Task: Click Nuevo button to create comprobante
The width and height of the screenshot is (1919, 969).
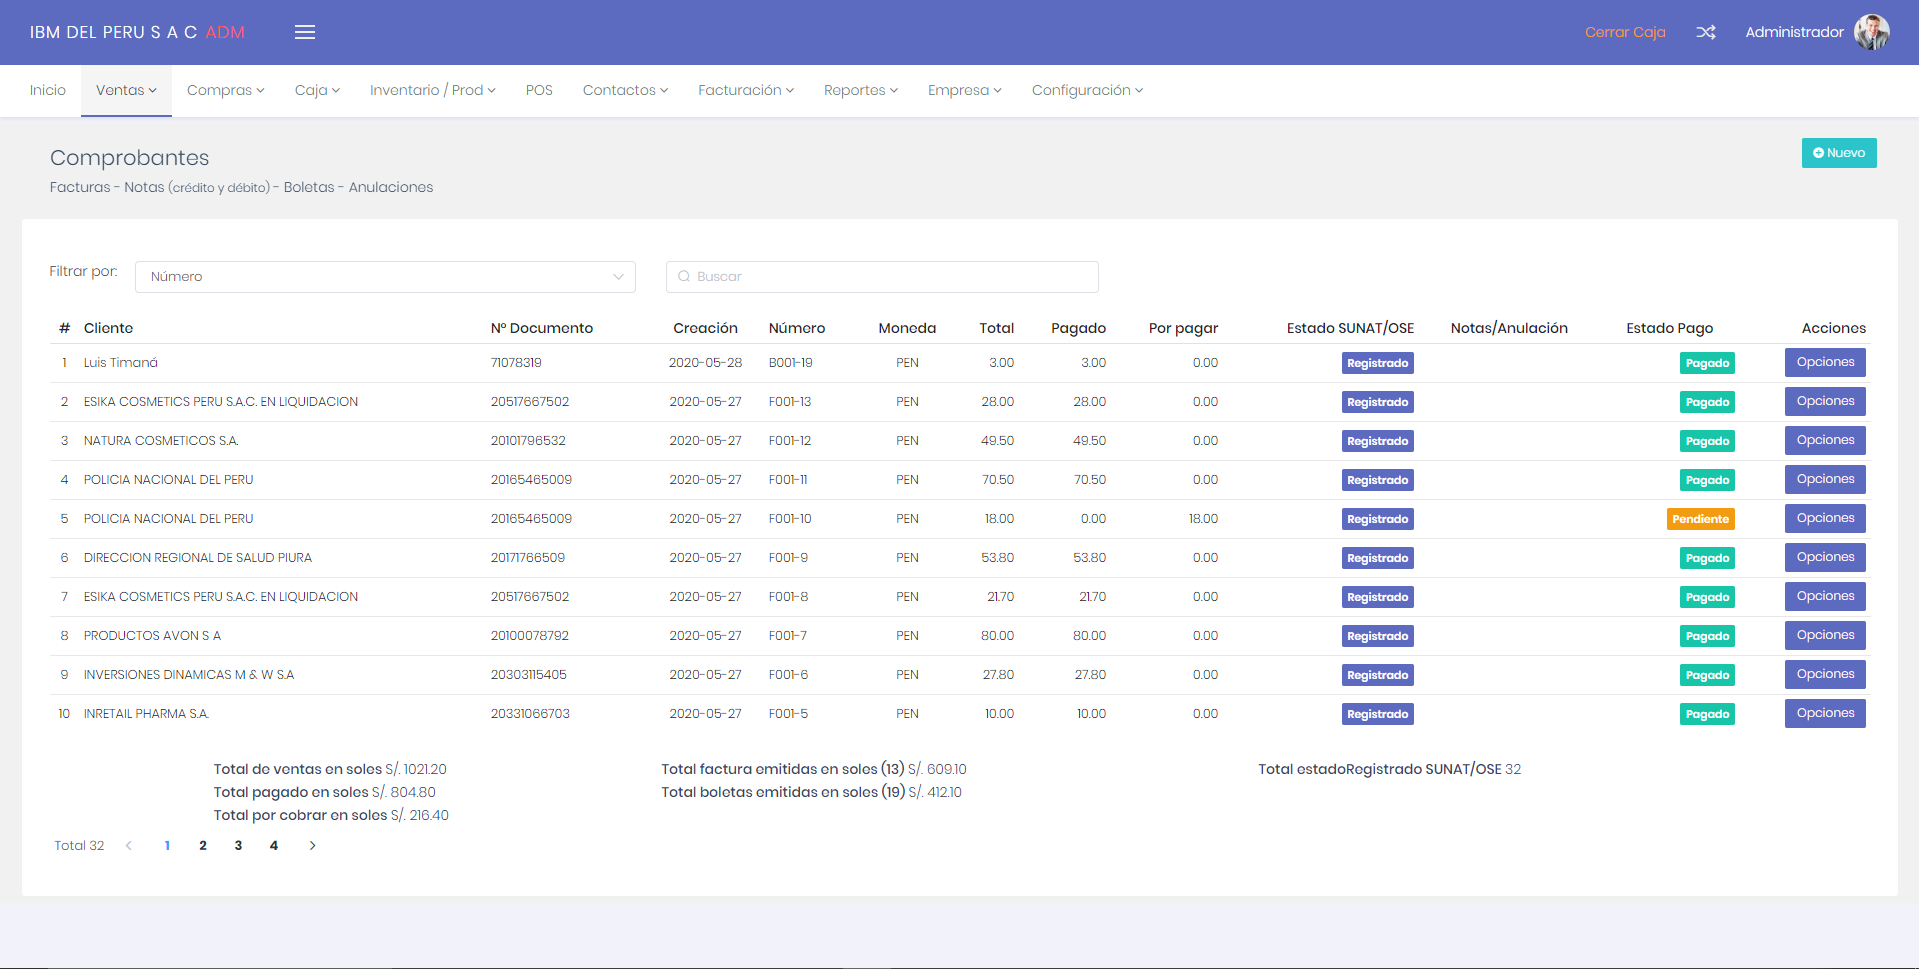Action: click(x=1838, y=153)
